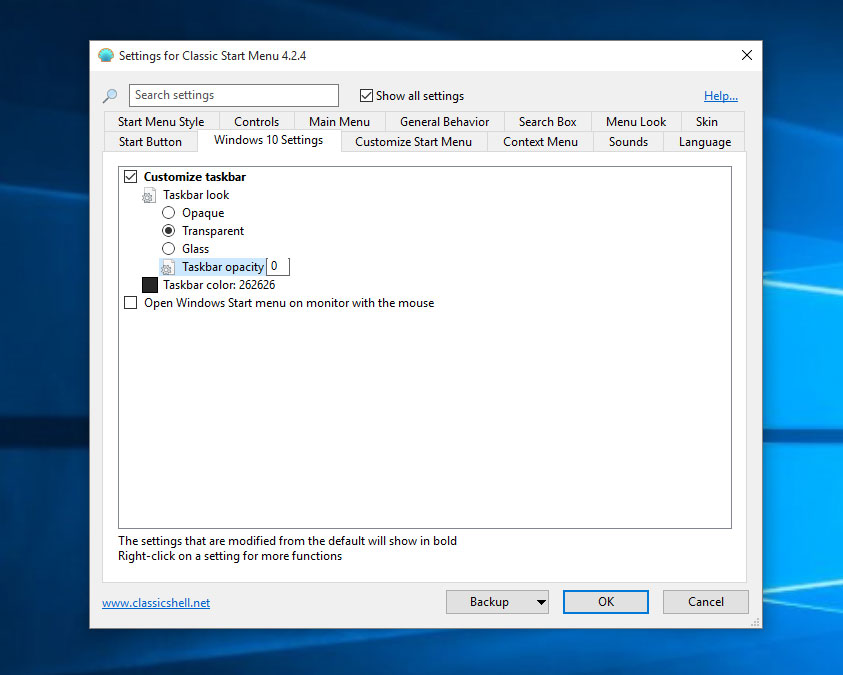Click the Cancel button
843x675 pixels.
pyautogui.click(x=706, y=602)
